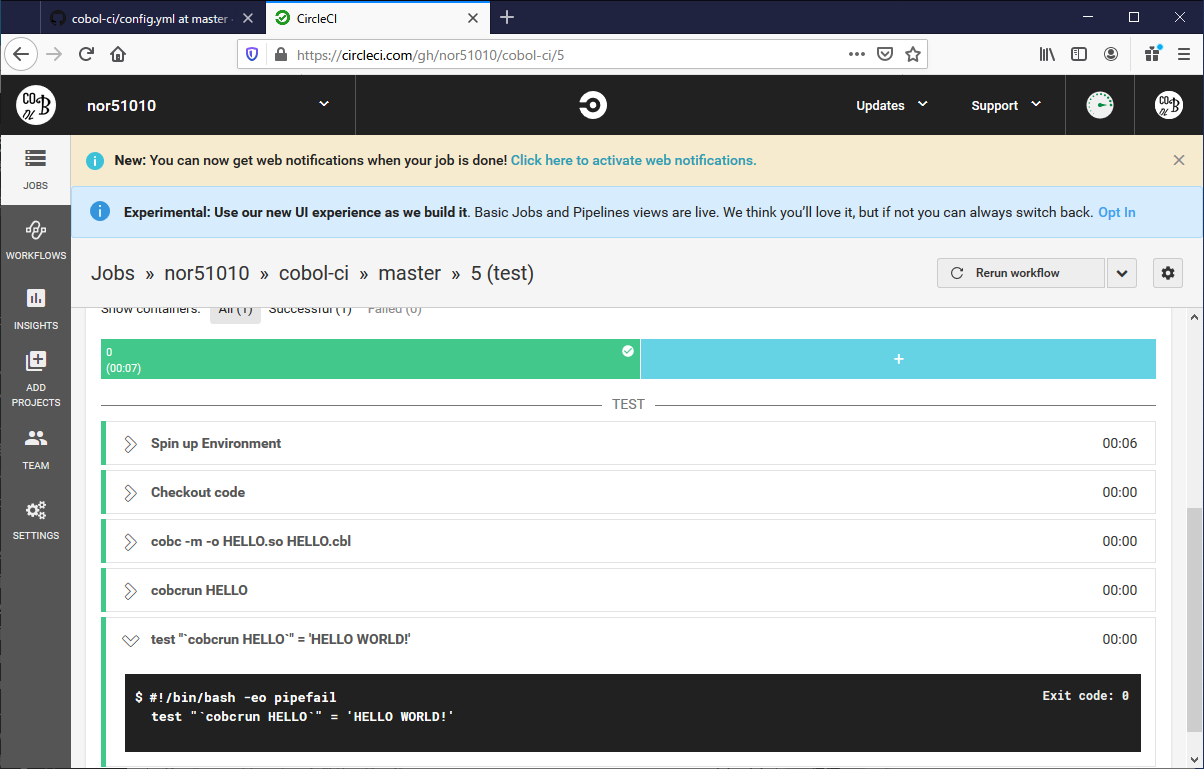Open the Rerun workflow options arrow
The width and height of the screenshot is (1204, 769).
[x=1122, y=273]
